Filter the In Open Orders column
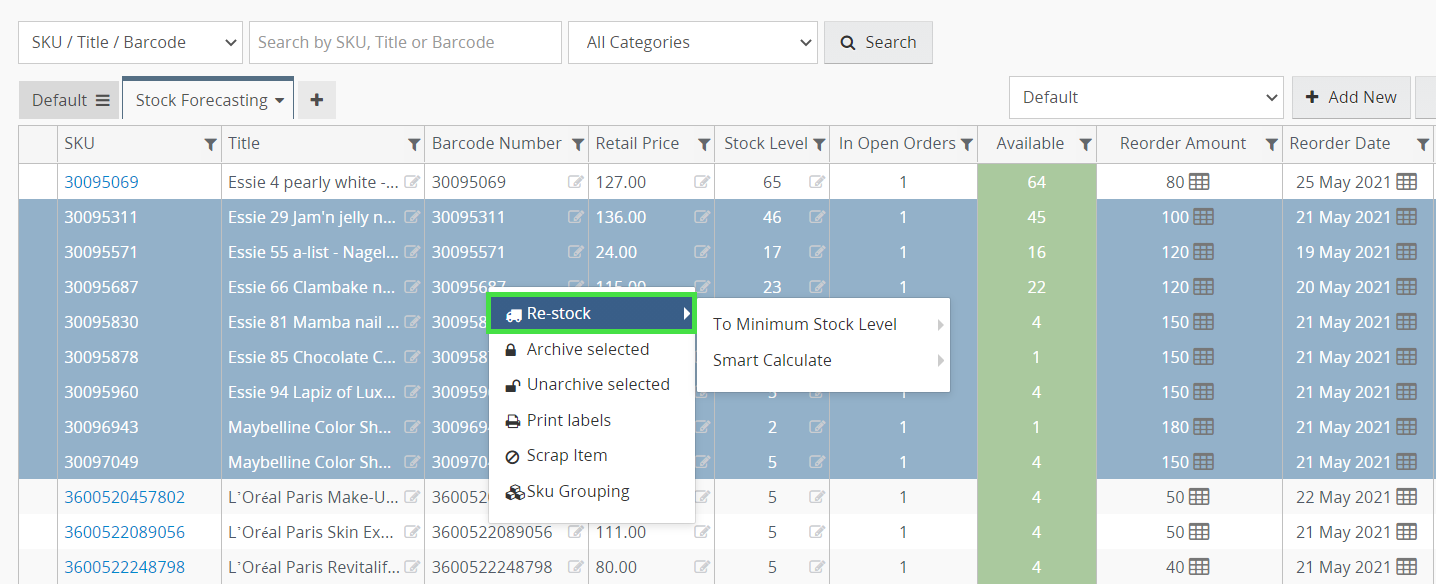Image resolution: width=1436 pixels, height=584 pixels. click(x=967, y=145)
